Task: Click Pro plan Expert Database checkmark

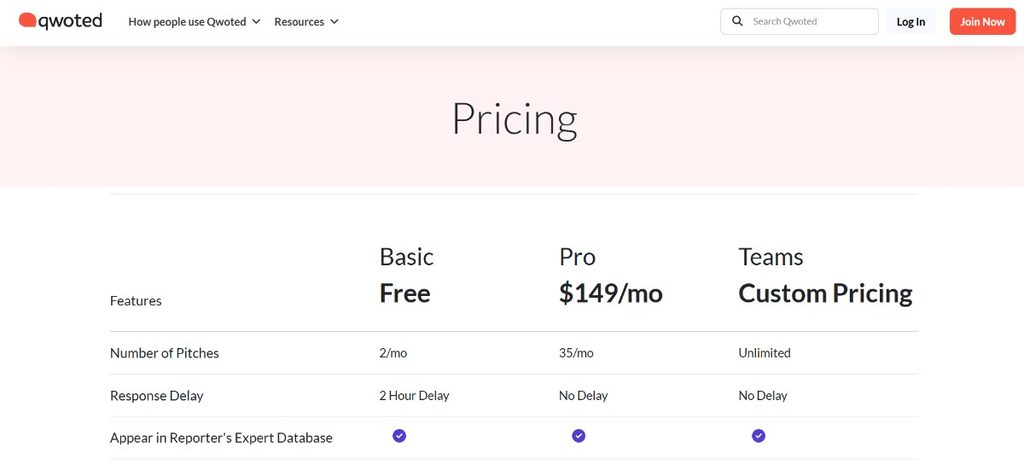Action: pos(579,436)
